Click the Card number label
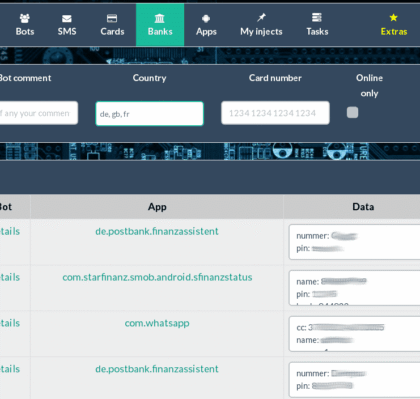This screenshot has height=399, width=420. click(x=275, y=78)
